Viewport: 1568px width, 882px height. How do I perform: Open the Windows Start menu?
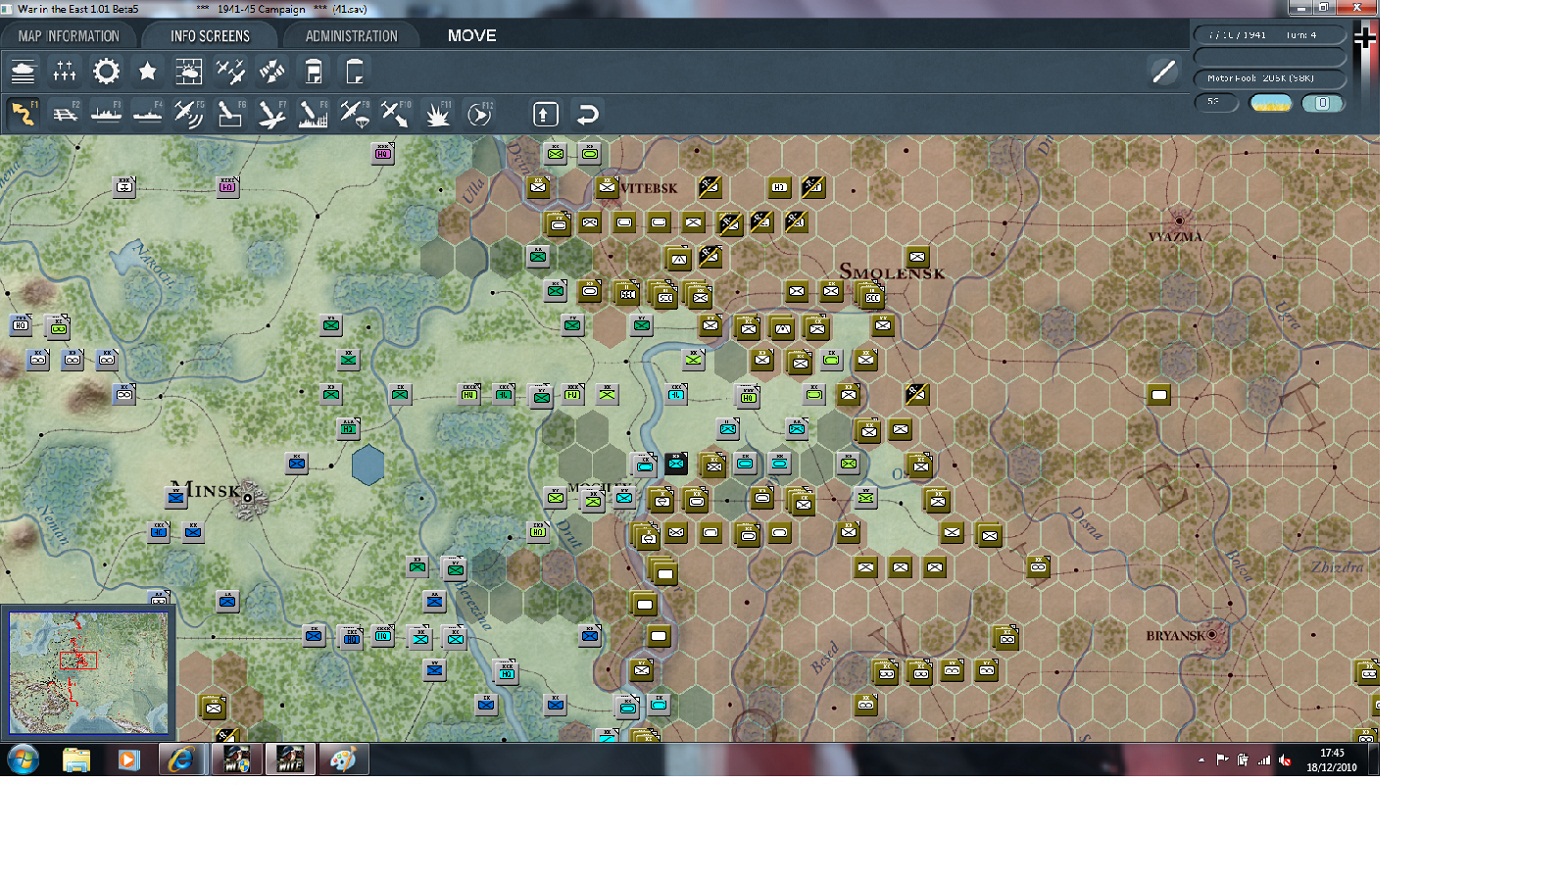[x=22, y=760]
